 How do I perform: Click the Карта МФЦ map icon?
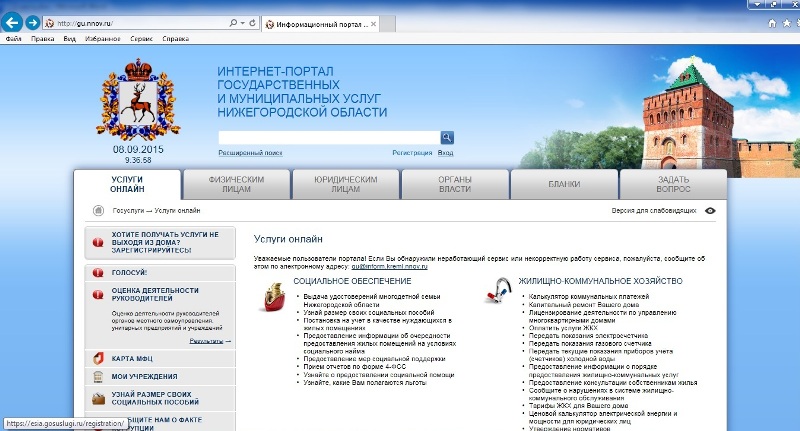pos(98,359)
